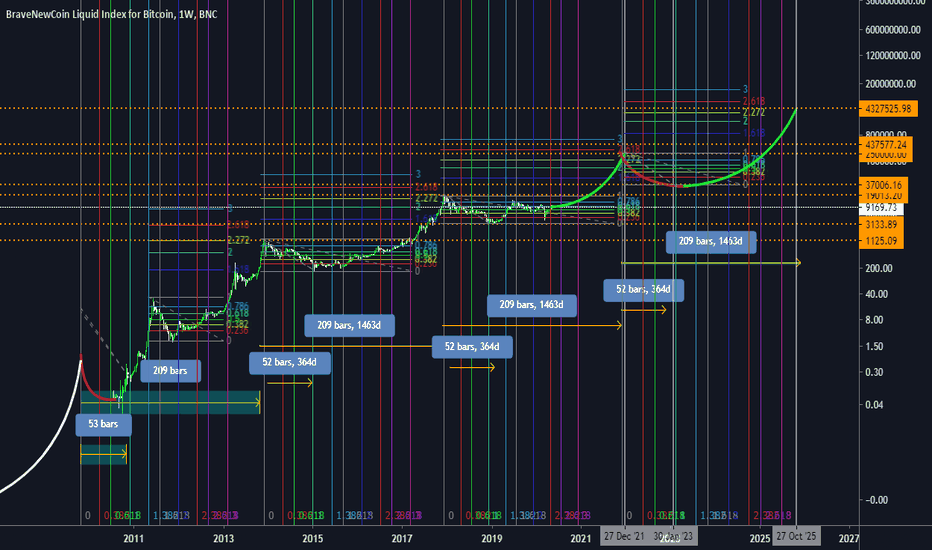This screenshot has height=550, width=932.
Task: Select the 30 Jan '23 date marker
Action: tap(674, 536)
